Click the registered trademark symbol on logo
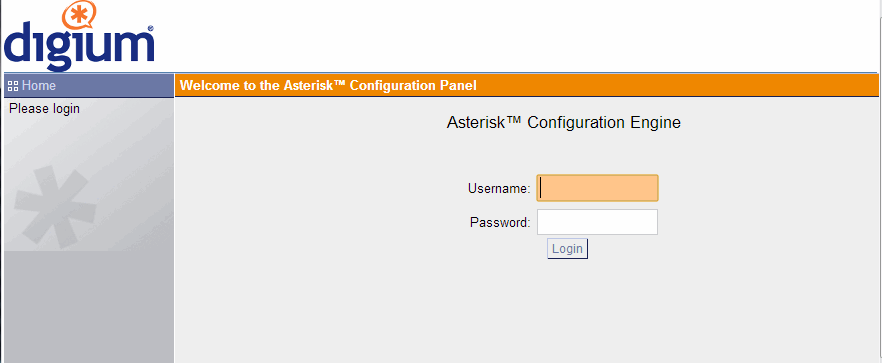882x363 pixels. tap(150, 28)
